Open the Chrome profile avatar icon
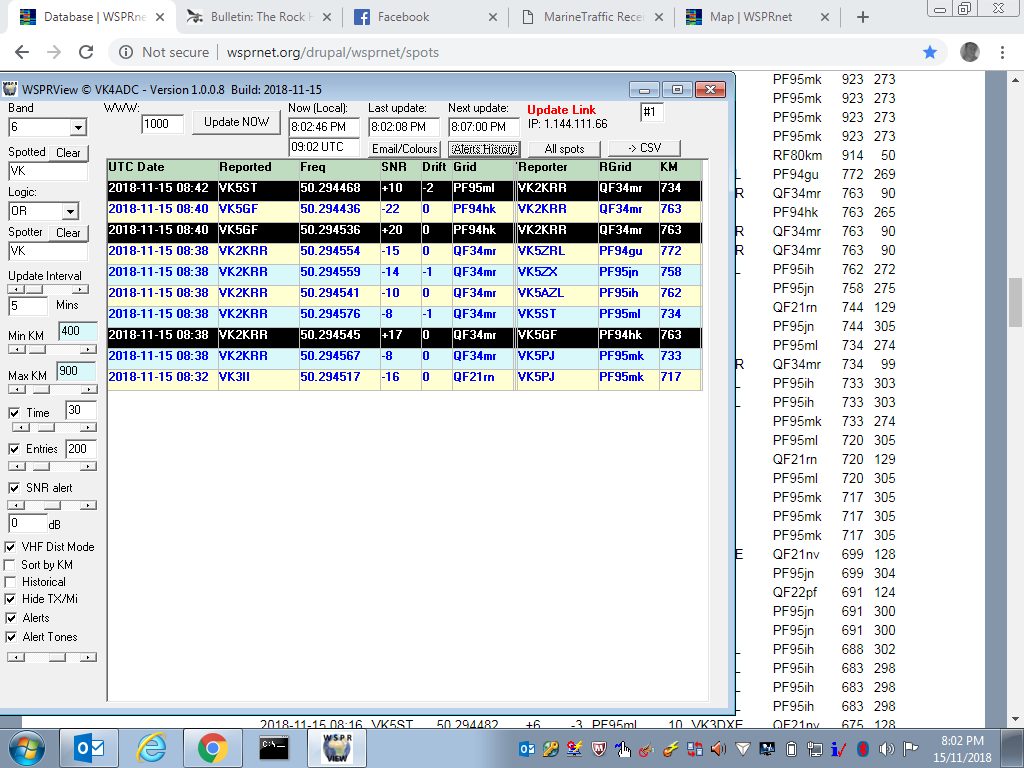The height and width of the screenshot is (768, 1024). (x=969, y=52)
